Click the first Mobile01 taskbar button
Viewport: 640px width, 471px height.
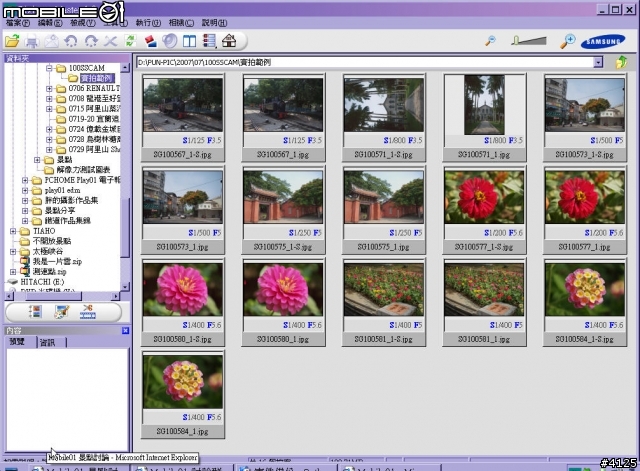[80, 468]
